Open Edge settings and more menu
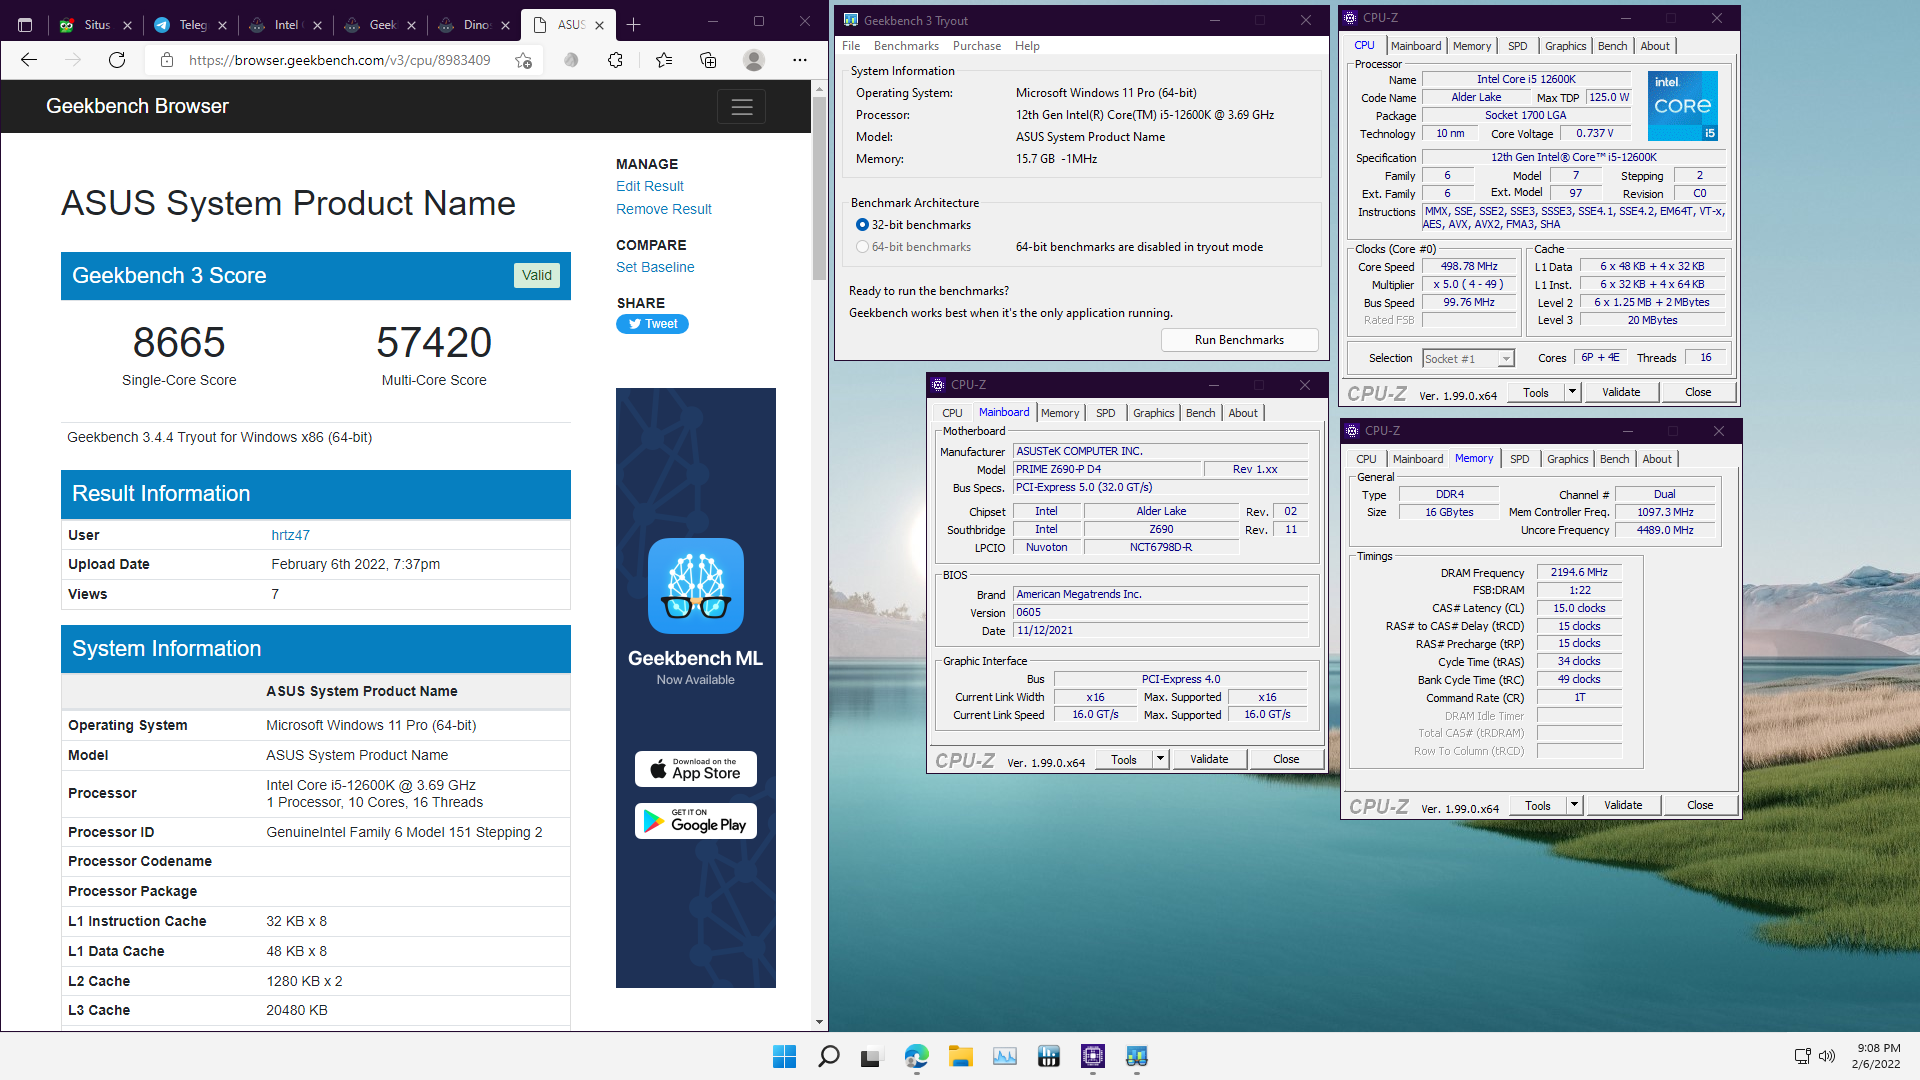 [x=800, y=60]
